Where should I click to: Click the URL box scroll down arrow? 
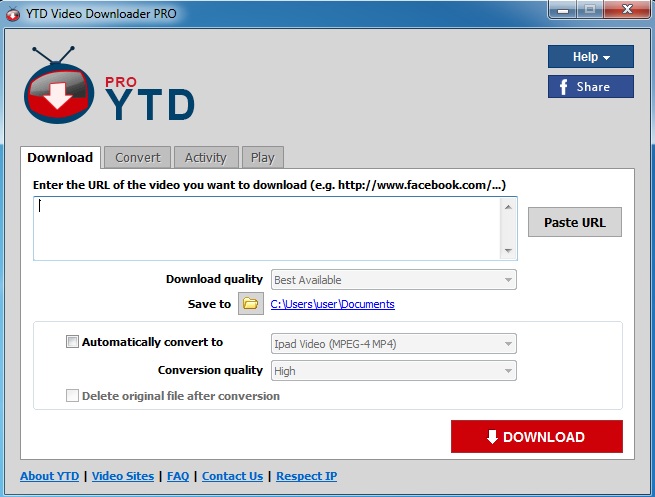pos(508,251)
